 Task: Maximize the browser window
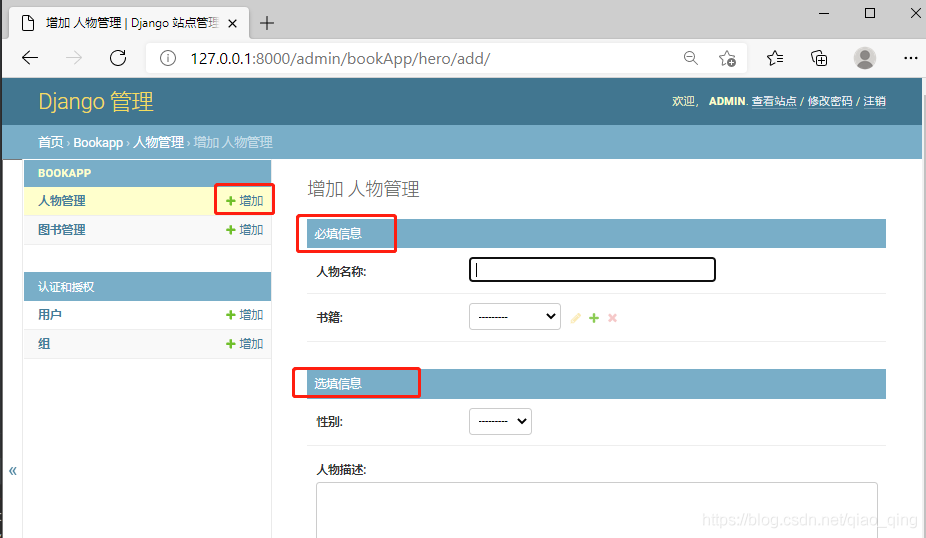coord(870,13)
